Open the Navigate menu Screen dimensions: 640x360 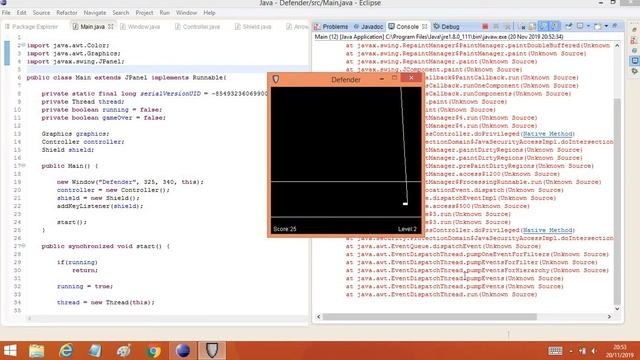coord(95,13)
